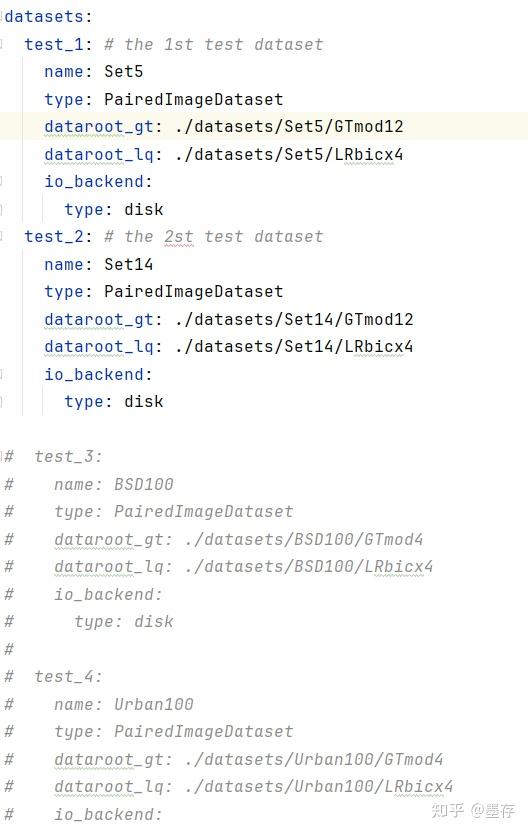The height and width of the screenshot is (833, 528).
Task: Click the 'datasets:' root key
Action: point(48,16)
